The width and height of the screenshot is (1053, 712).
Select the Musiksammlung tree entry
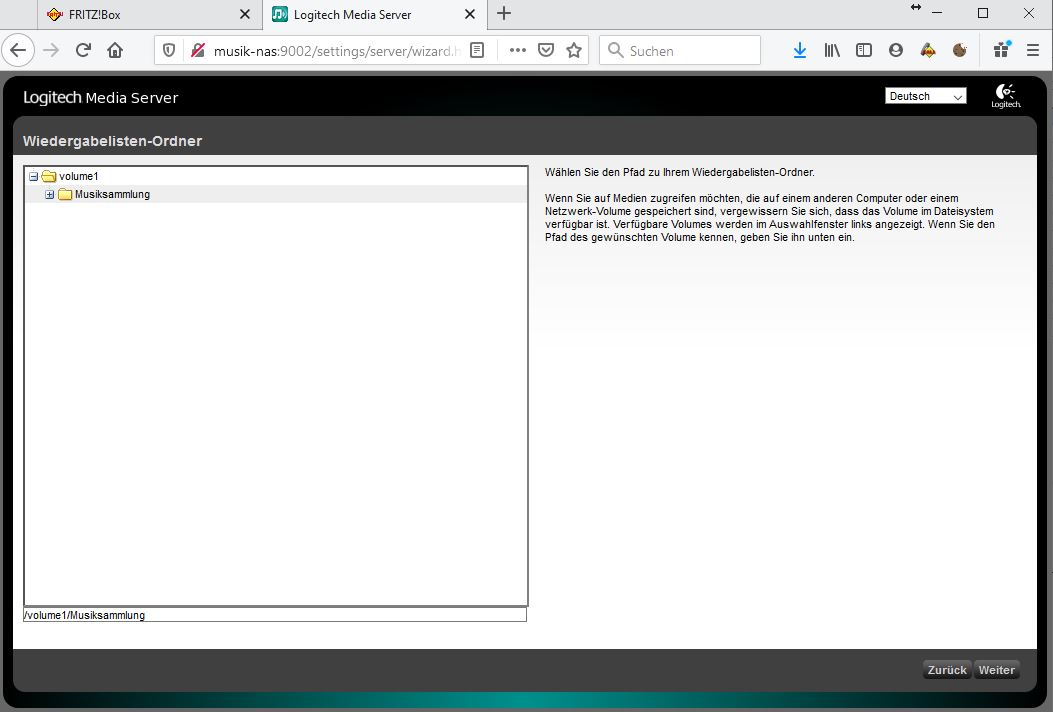pyautogui.click(x=112, y=195)
